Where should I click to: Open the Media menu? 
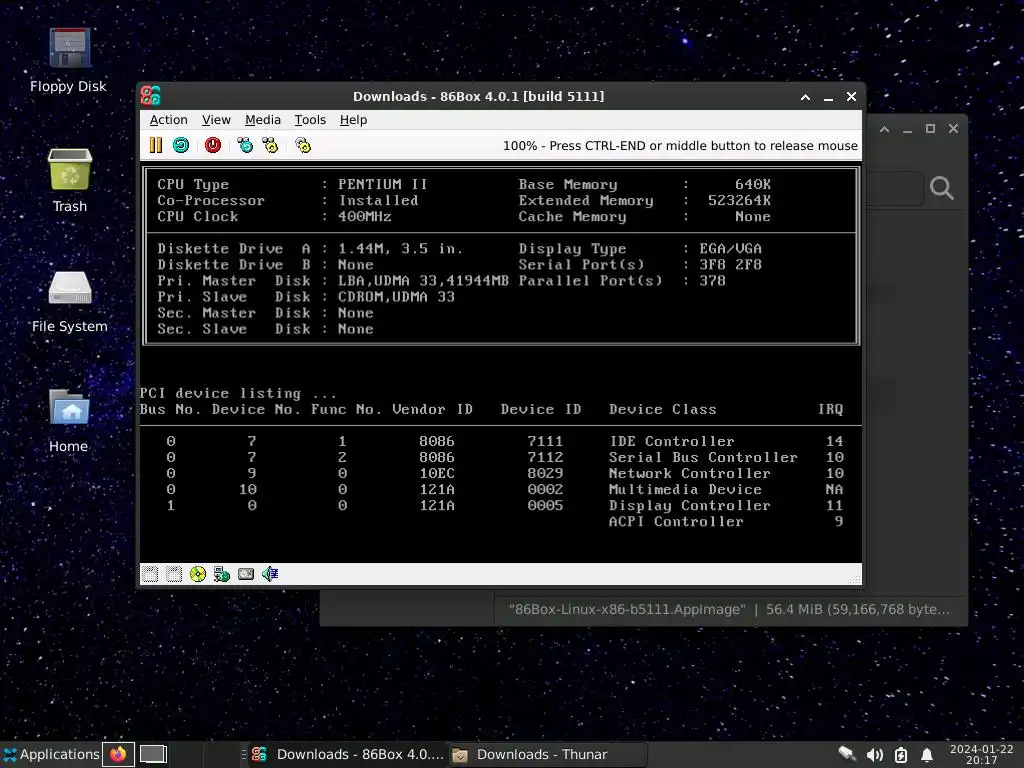click(263, 120)
